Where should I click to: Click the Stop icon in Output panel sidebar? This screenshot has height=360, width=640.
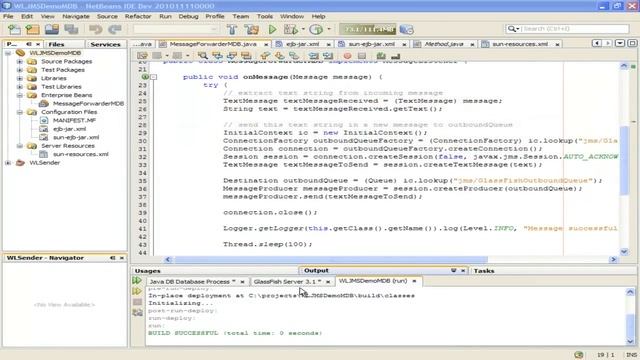137,302
